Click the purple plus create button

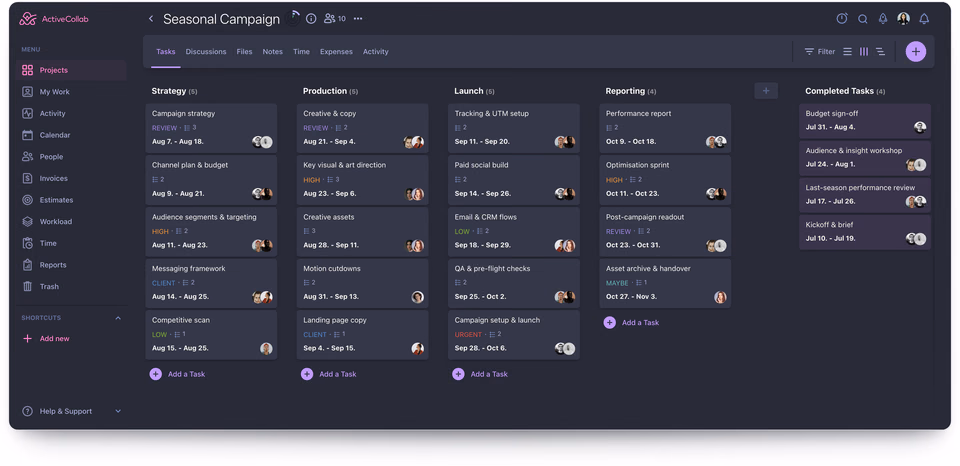916,51
